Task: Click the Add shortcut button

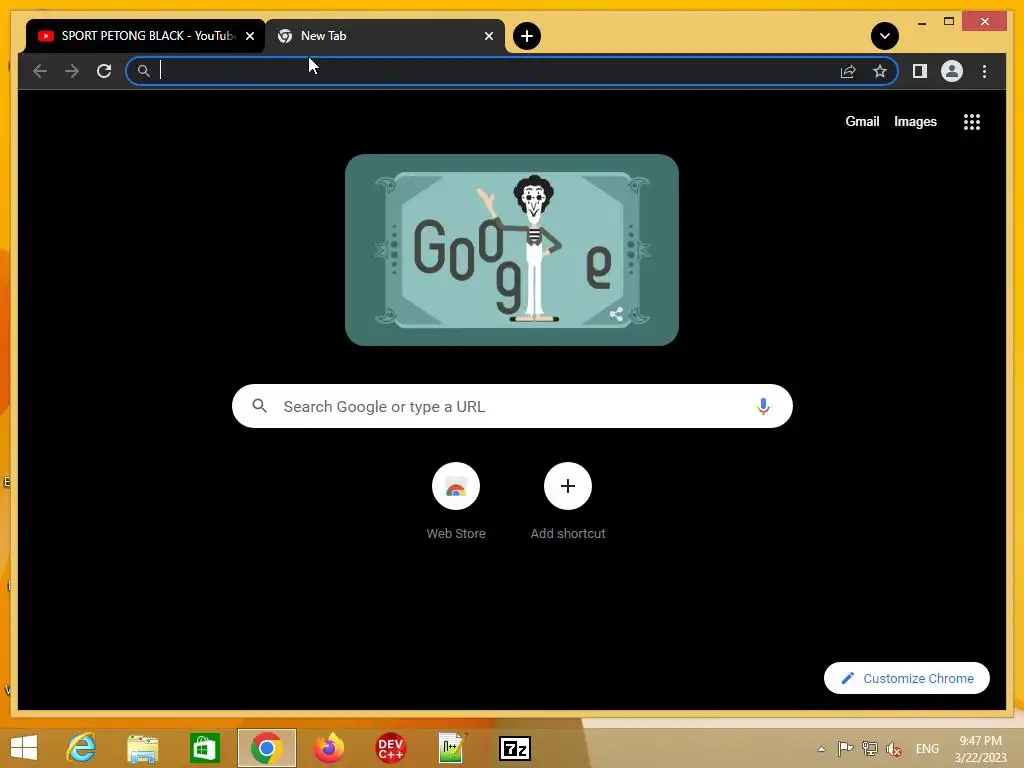Action: click(568, 501)
